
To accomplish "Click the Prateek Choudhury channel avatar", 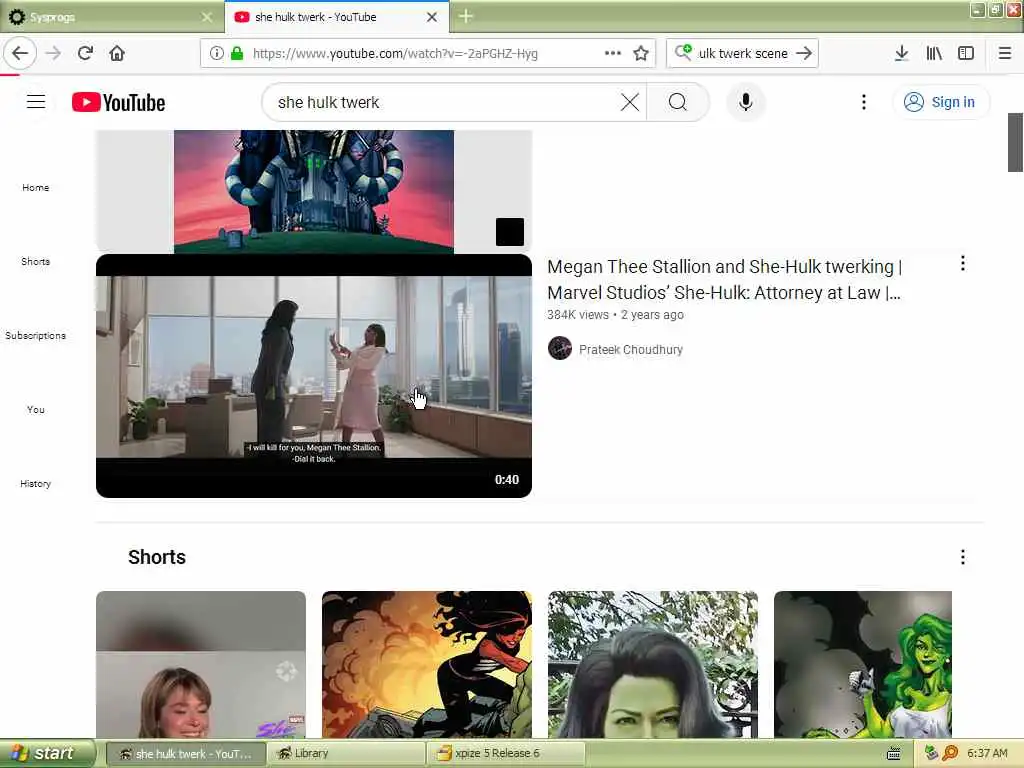I will pyautogui.click(x=560, y=349).
